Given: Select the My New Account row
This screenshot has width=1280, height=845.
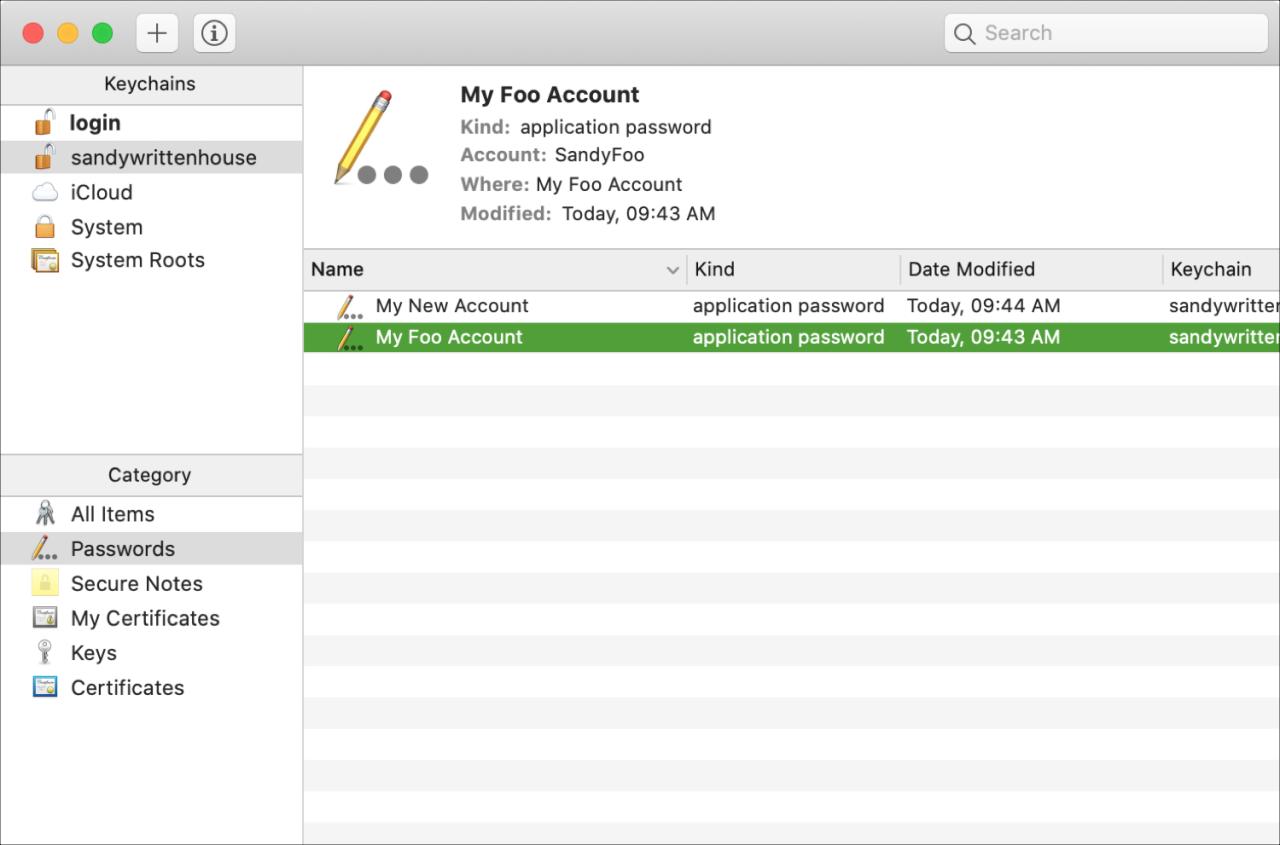Looking at the screenshot, I should tap(452, 306).
